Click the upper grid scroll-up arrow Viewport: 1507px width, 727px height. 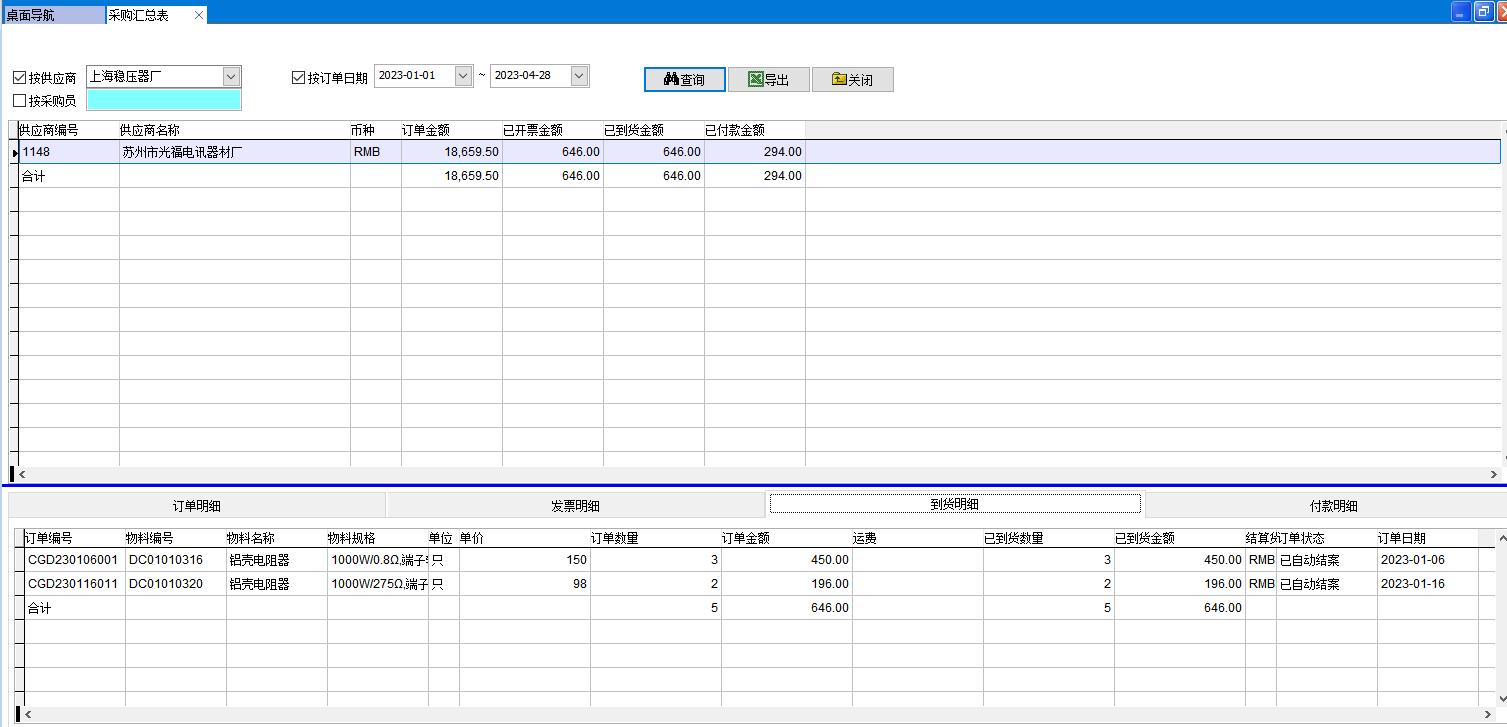click(x=1501, y=131)
